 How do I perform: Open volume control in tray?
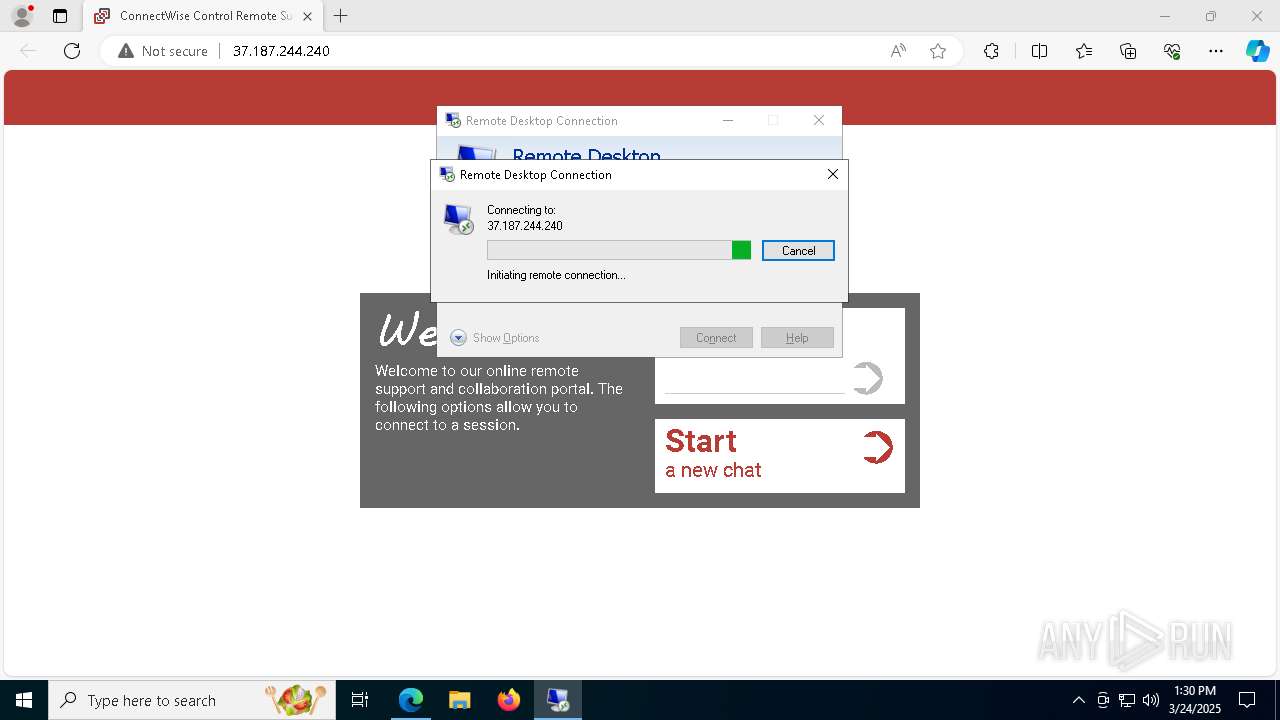(x=1151, y=700)
